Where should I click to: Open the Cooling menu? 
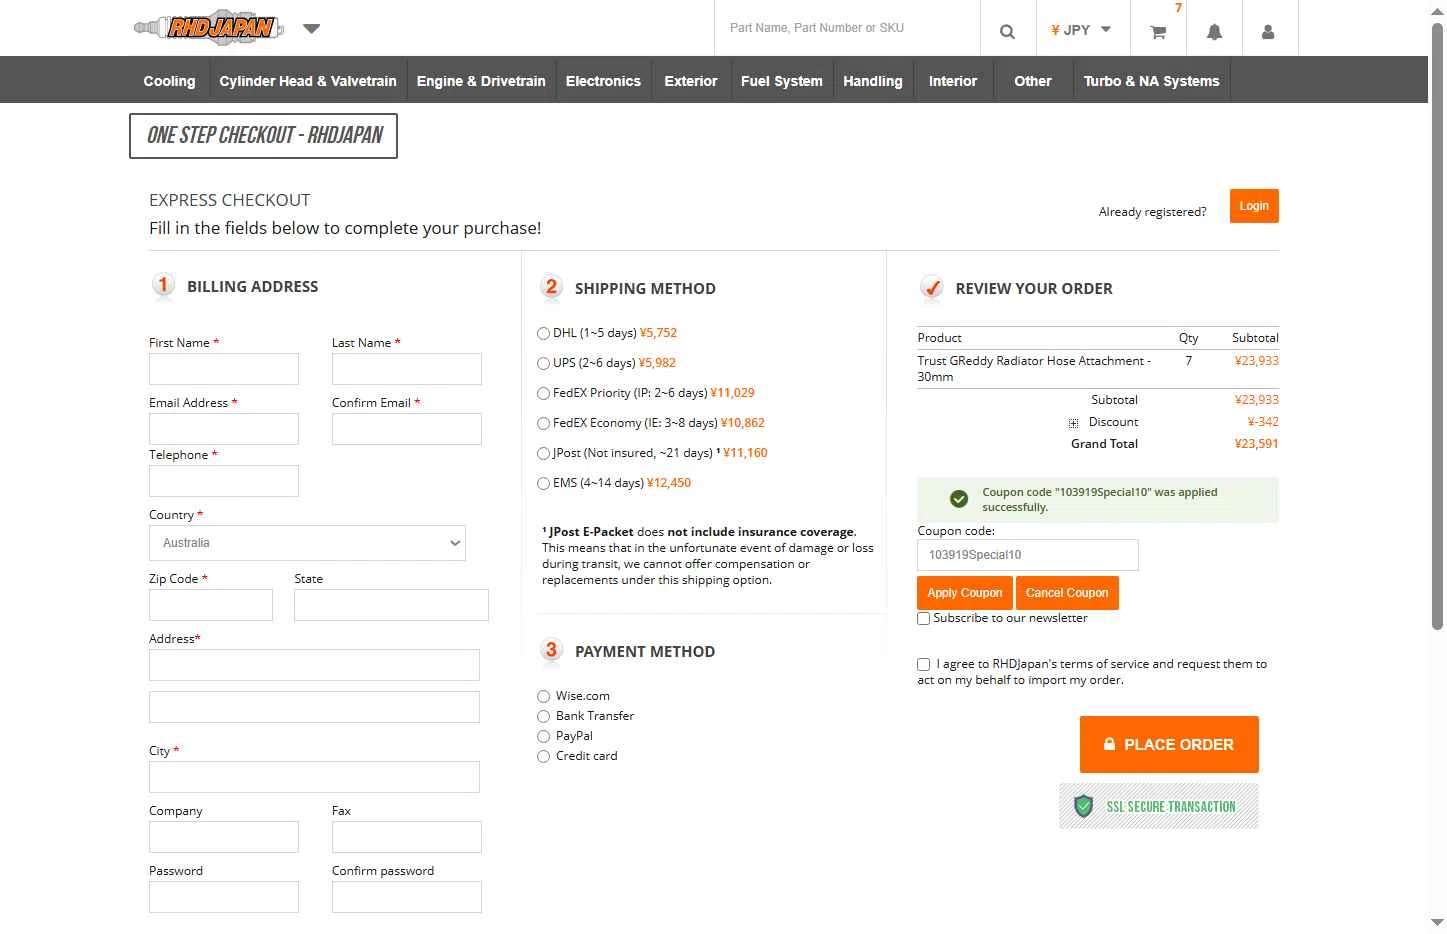click(169, 81)
